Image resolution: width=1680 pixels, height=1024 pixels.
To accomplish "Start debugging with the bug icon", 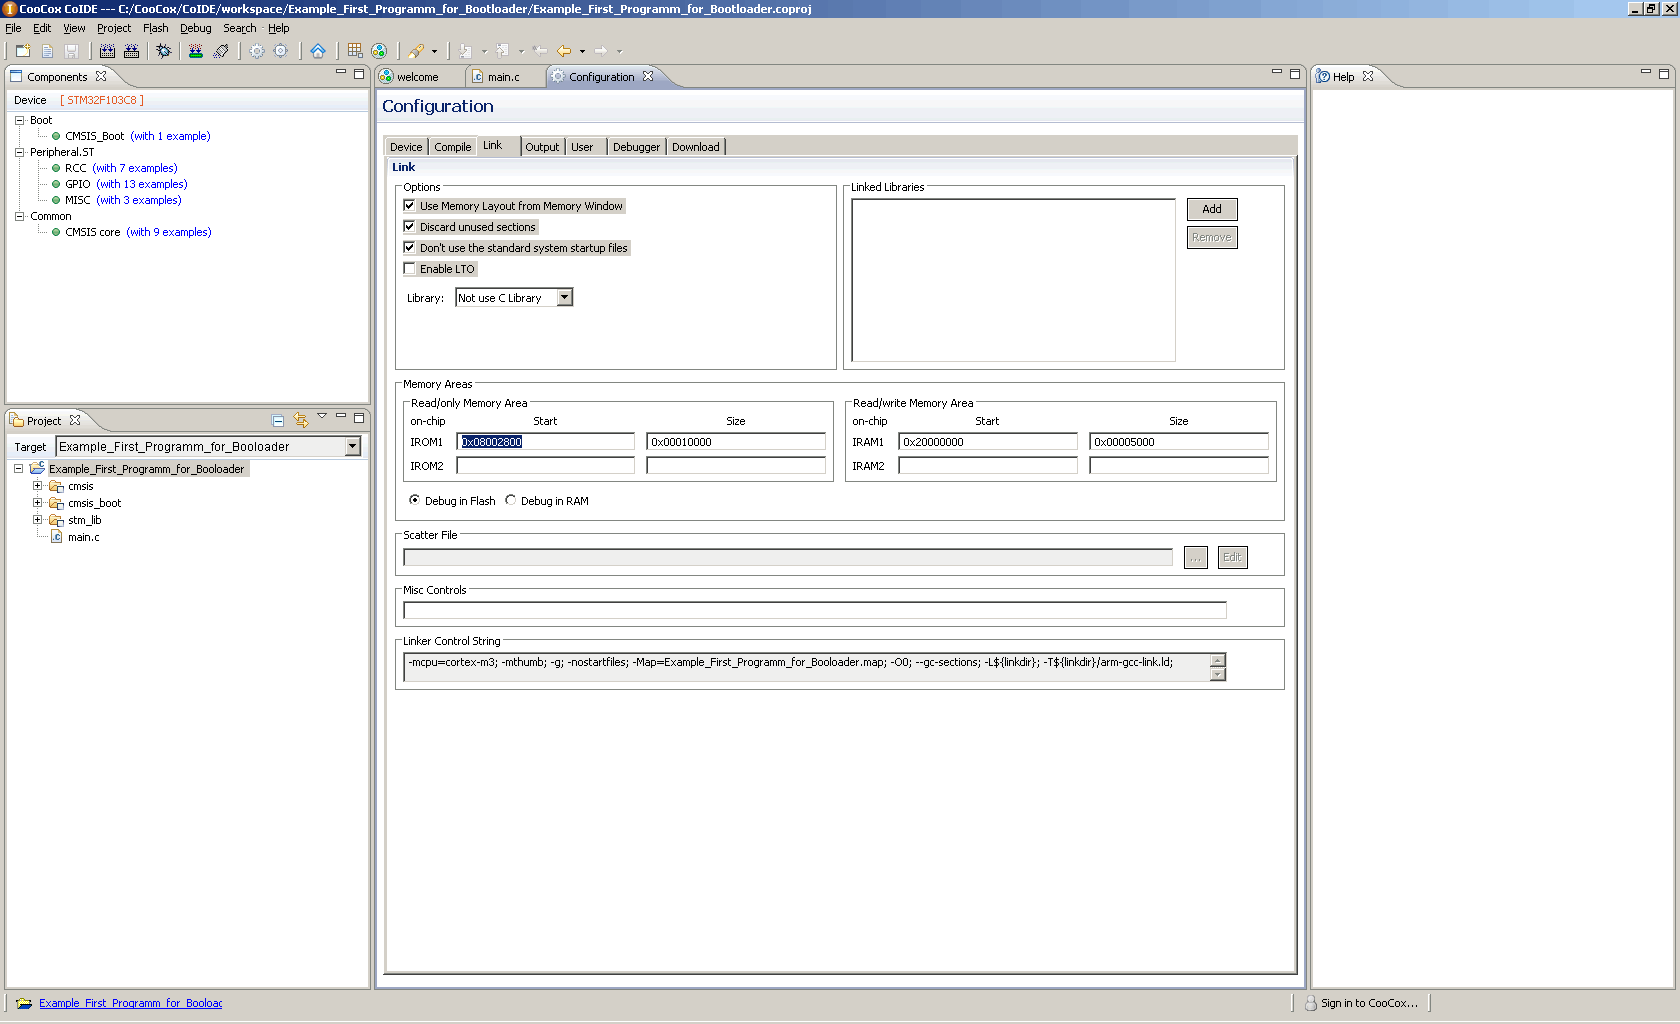I will coord(164,51).
